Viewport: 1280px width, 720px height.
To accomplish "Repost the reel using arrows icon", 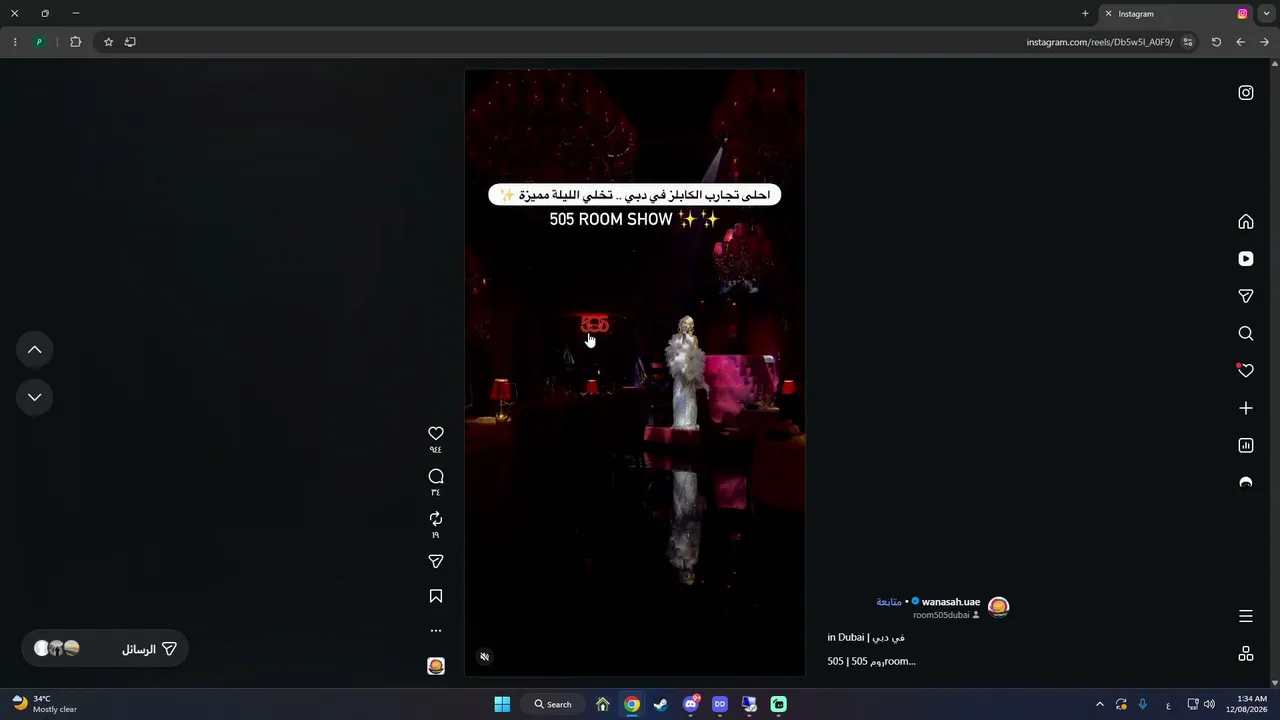I will pyautogui.click(x=436, y=519).
